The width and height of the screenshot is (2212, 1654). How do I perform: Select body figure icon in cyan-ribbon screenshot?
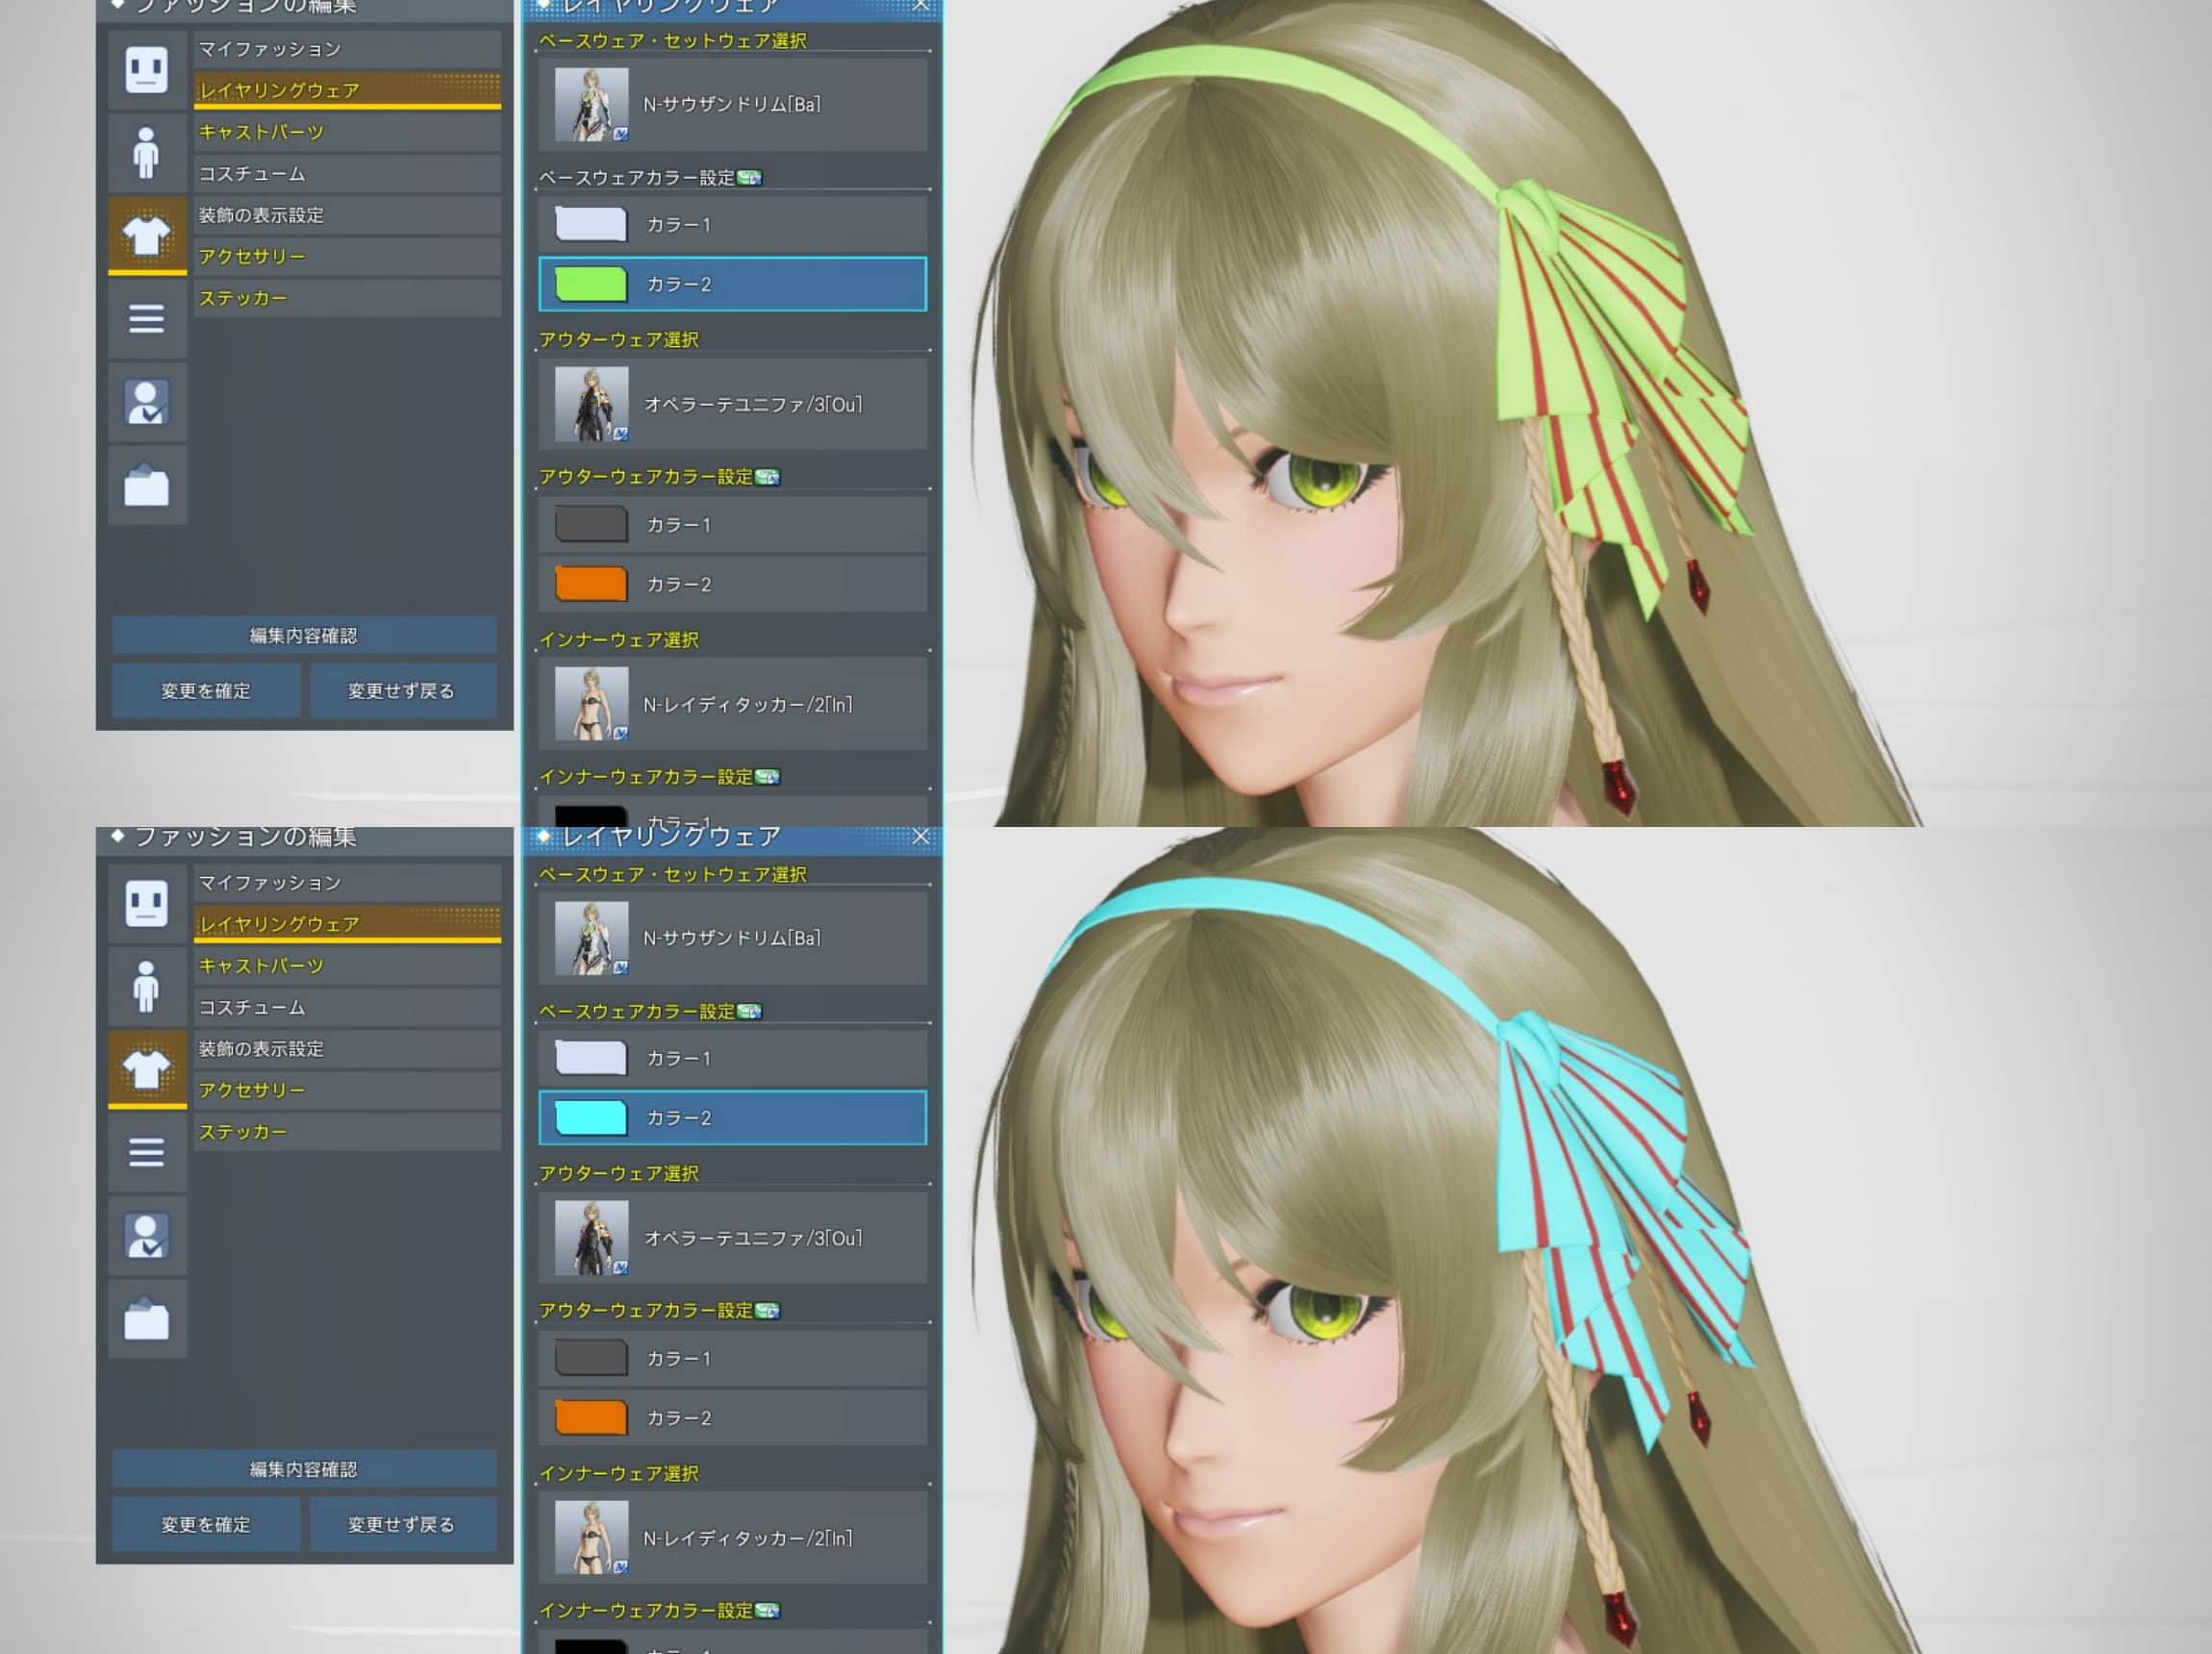point(147,987)
